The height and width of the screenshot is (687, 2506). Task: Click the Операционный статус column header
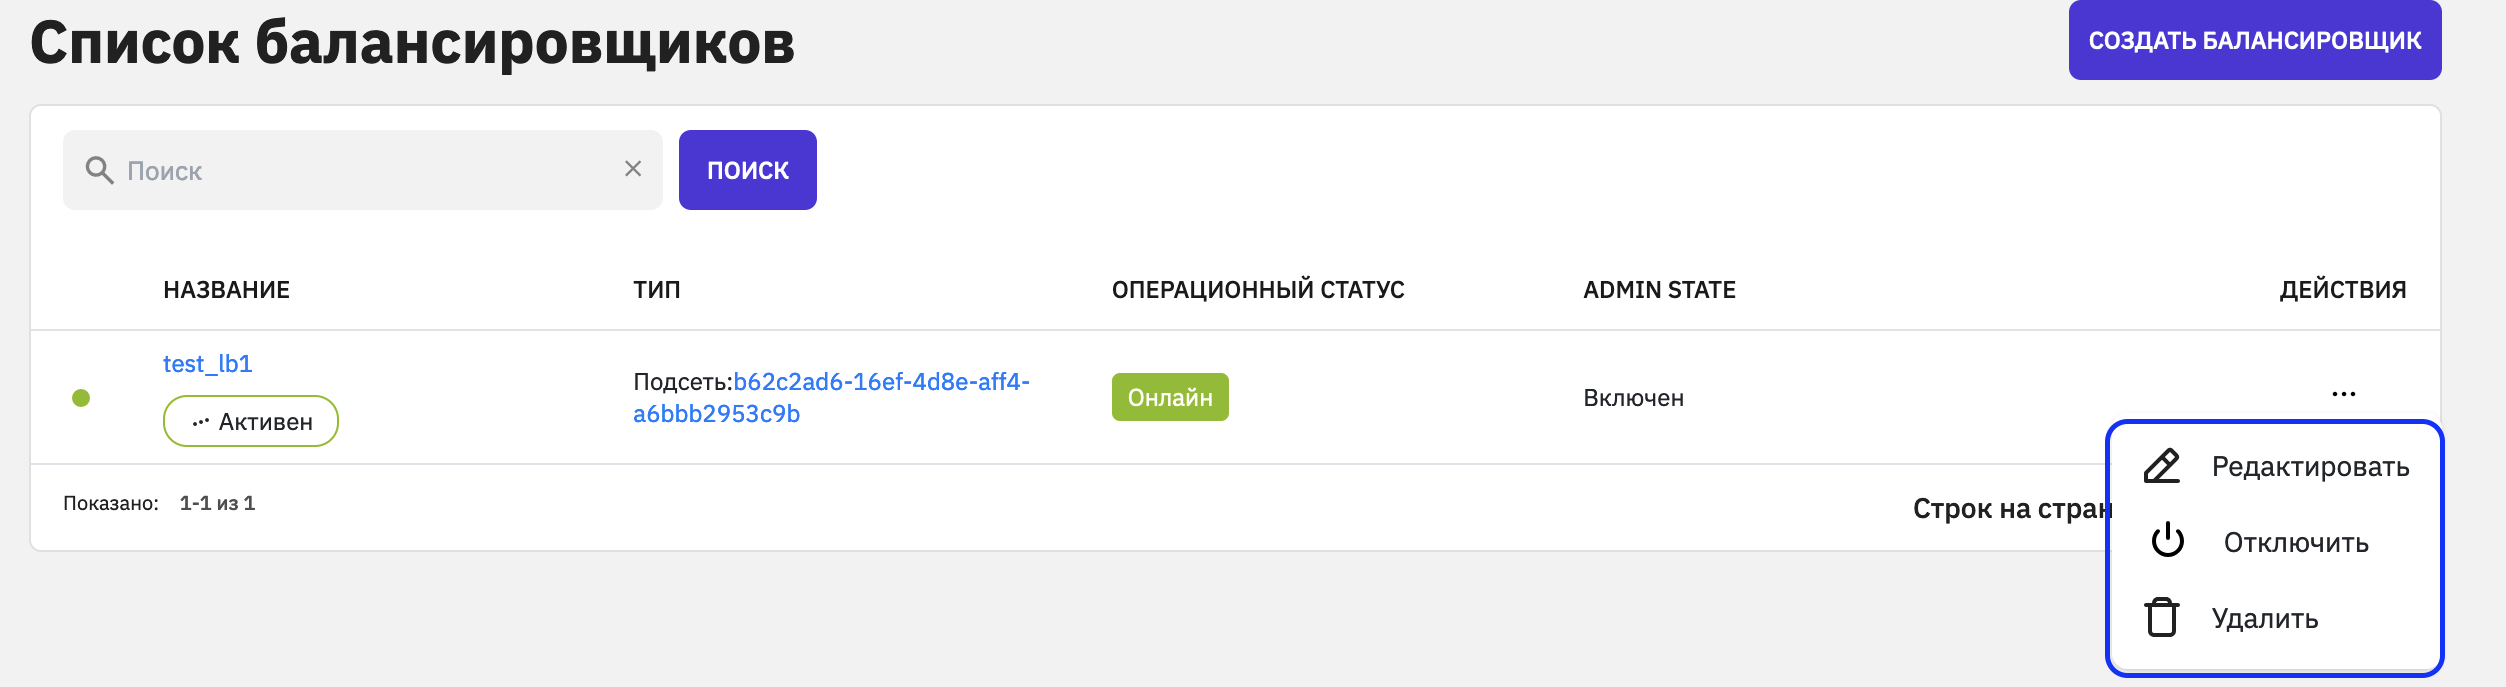[x=1258, y=290]
